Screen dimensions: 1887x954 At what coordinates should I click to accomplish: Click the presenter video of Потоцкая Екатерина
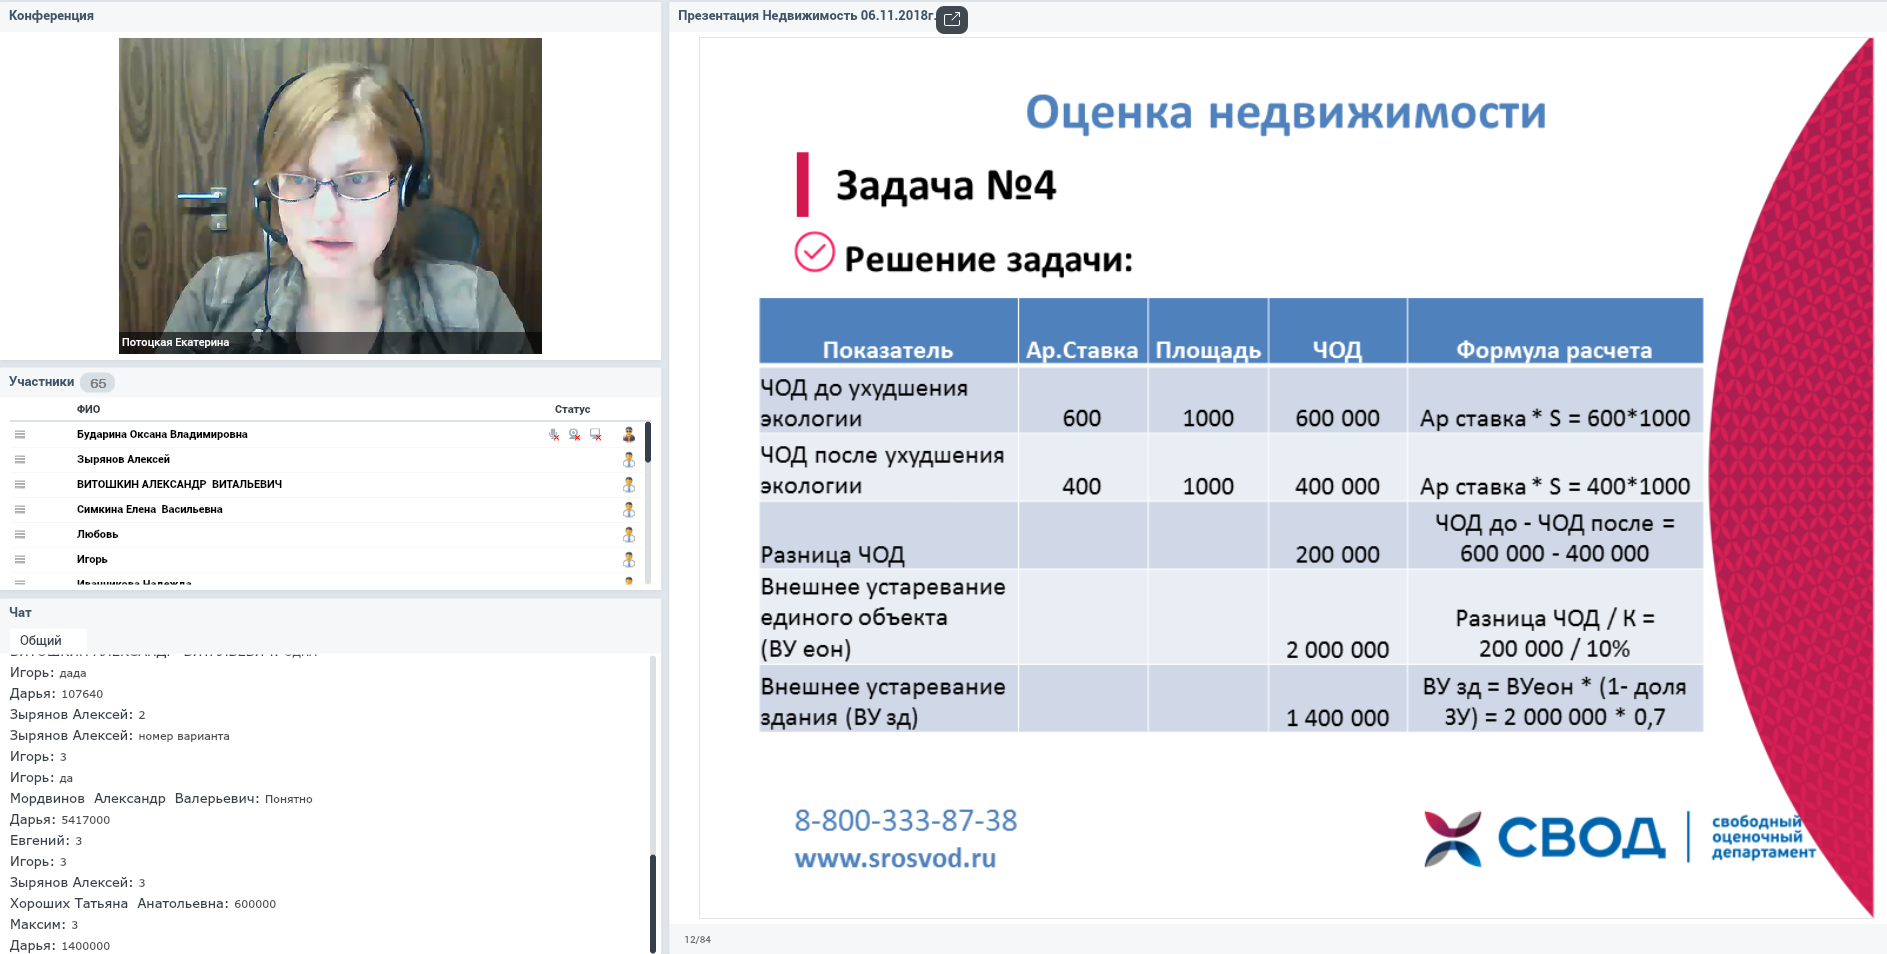click(330, 196)
